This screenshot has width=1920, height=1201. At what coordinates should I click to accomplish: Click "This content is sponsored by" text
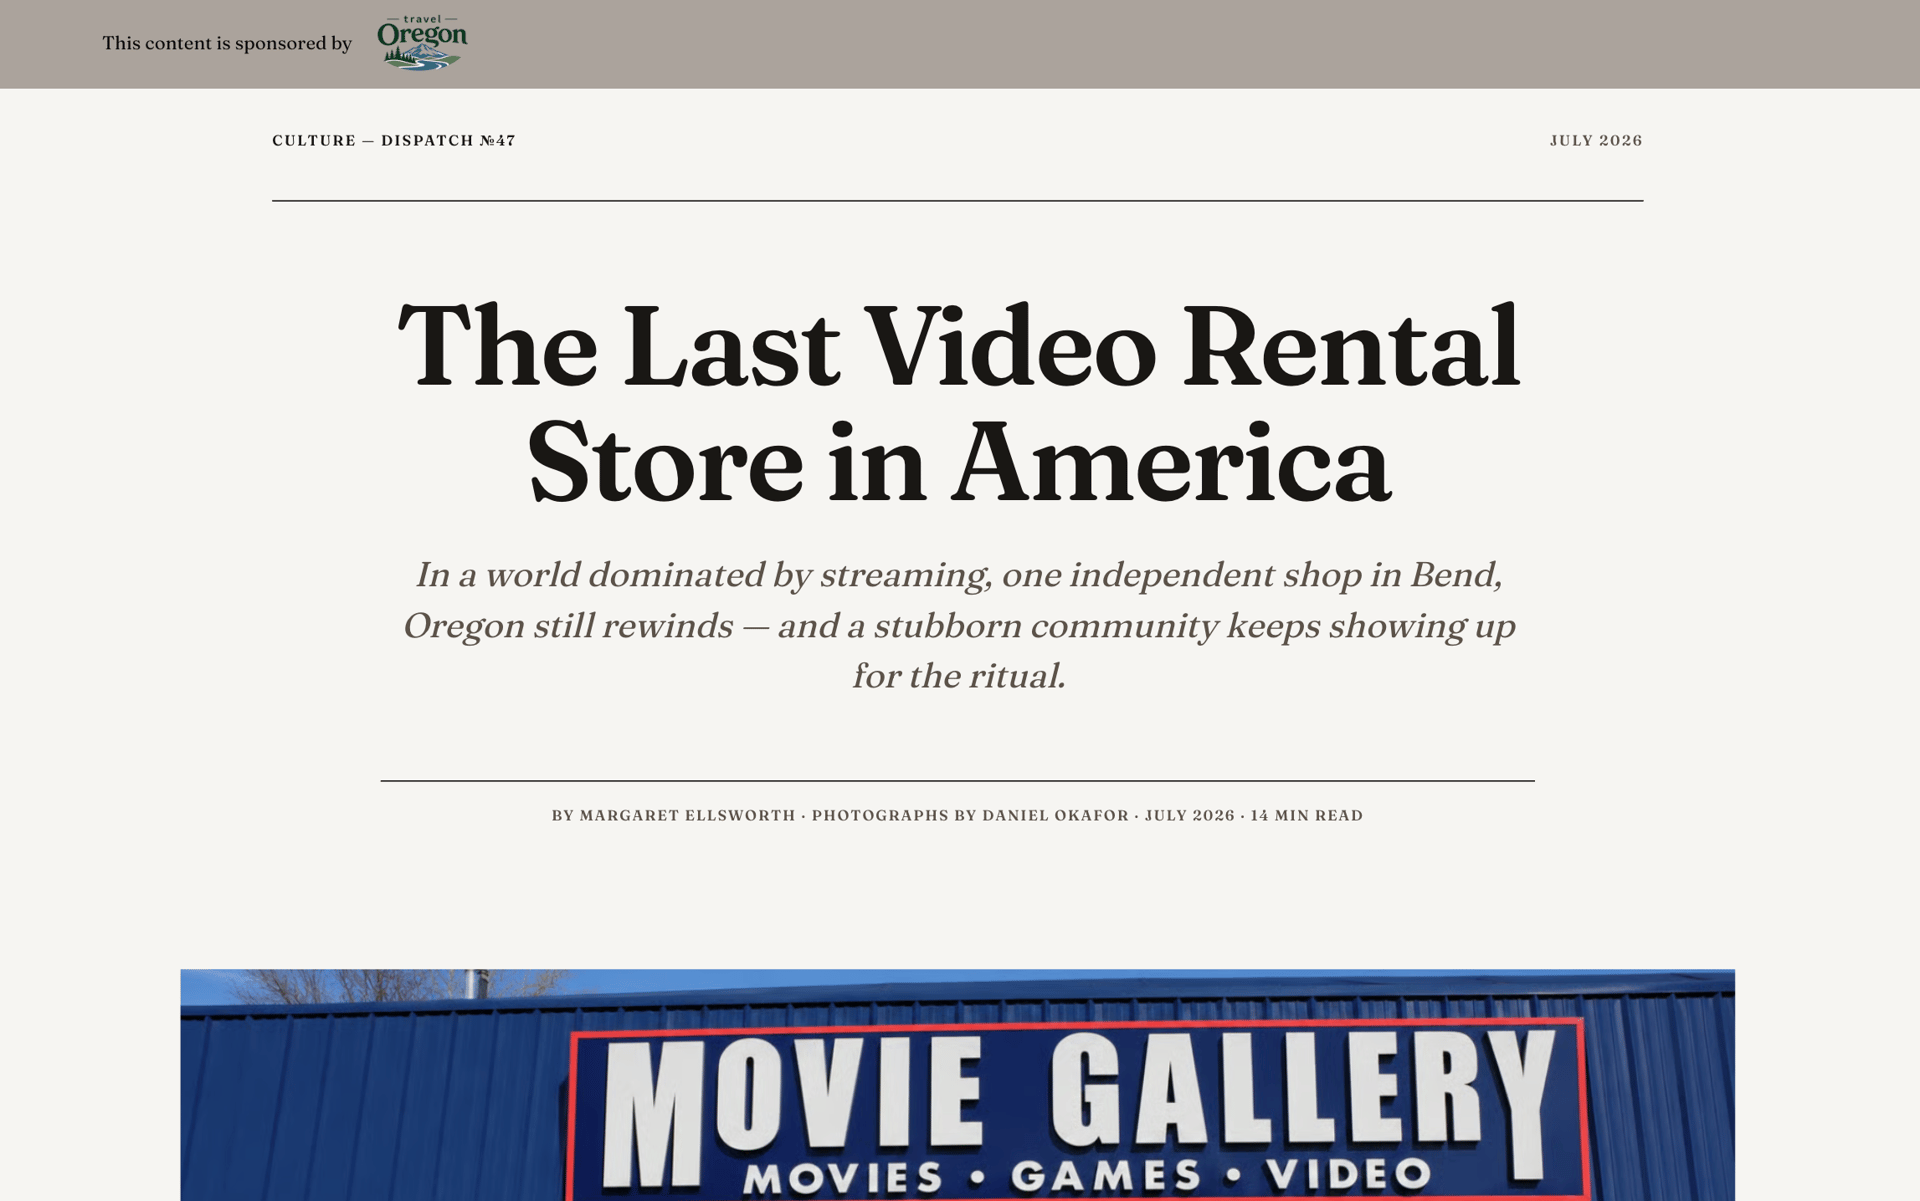(227, 43)
